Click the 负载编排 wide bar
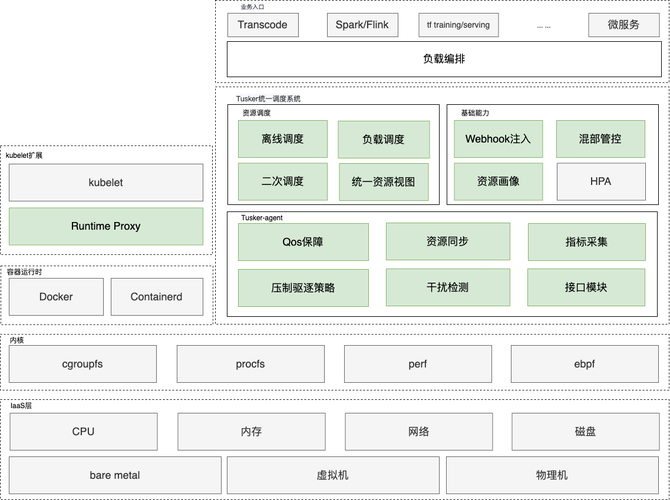The width and height of the screenshot is (670, 500). (x=443, y=59)
